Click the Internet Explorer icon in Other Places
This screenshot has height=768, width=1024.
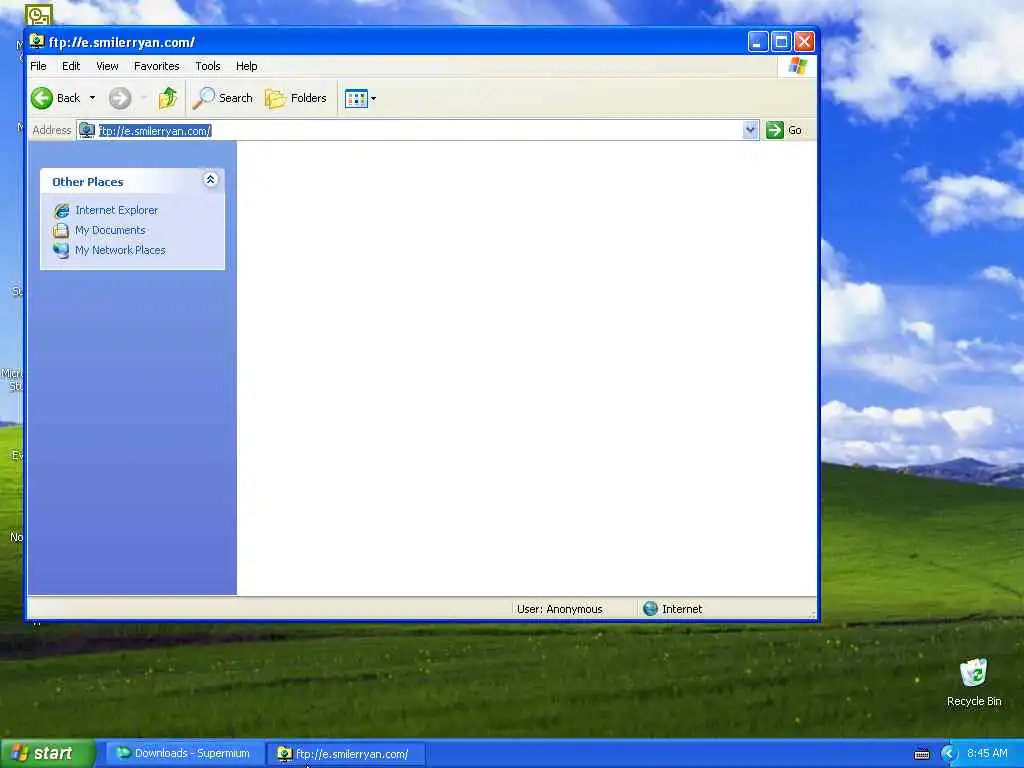click(x=61, y=210)
